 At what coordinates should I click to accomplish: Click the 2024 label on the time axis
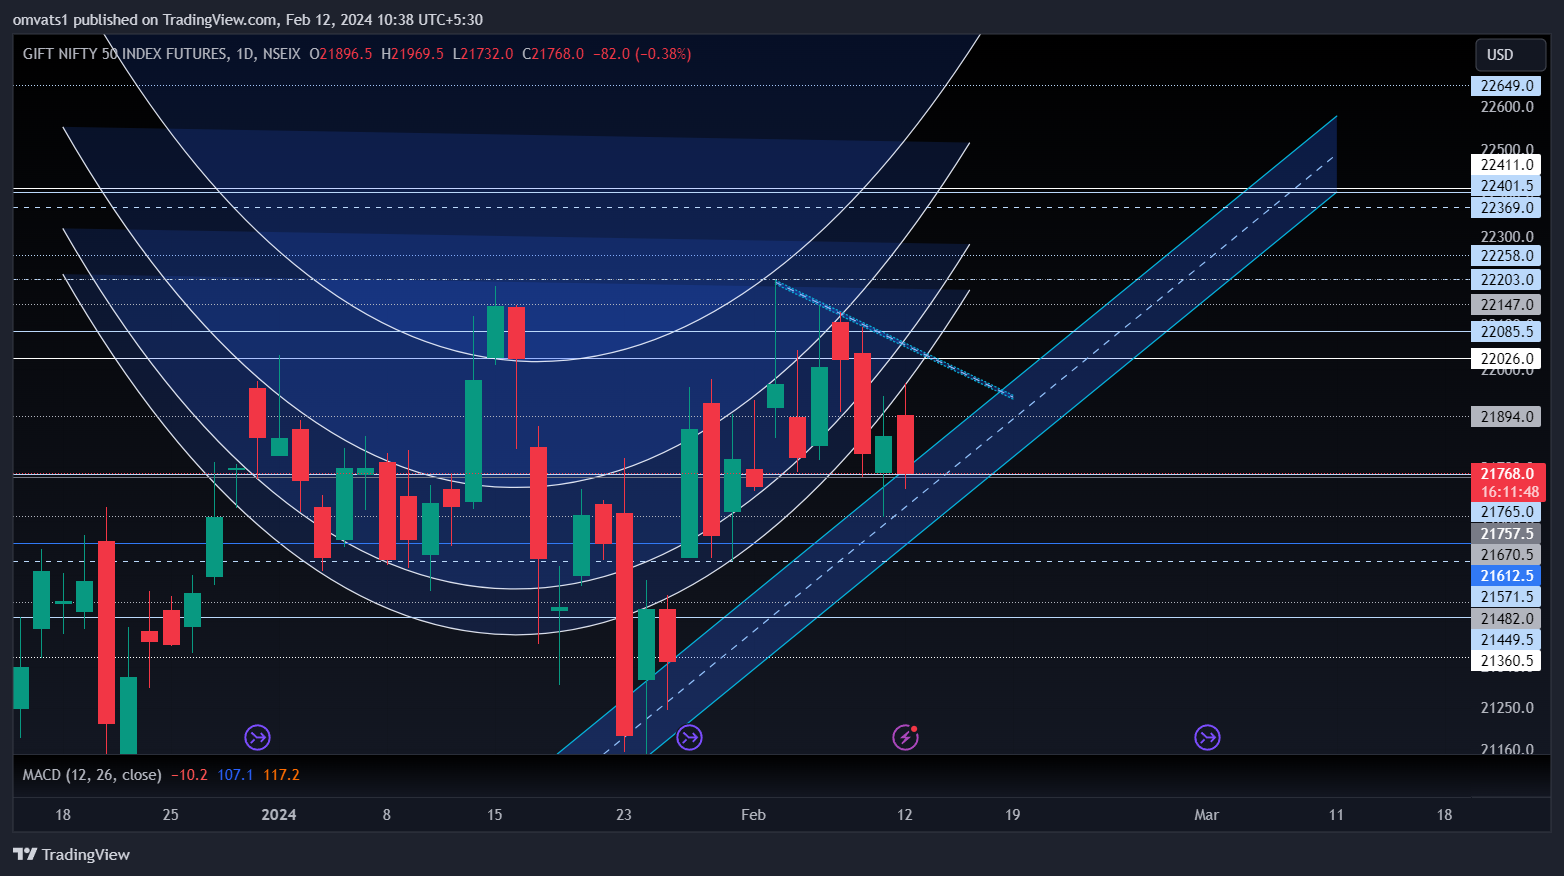tap(279, 815)
